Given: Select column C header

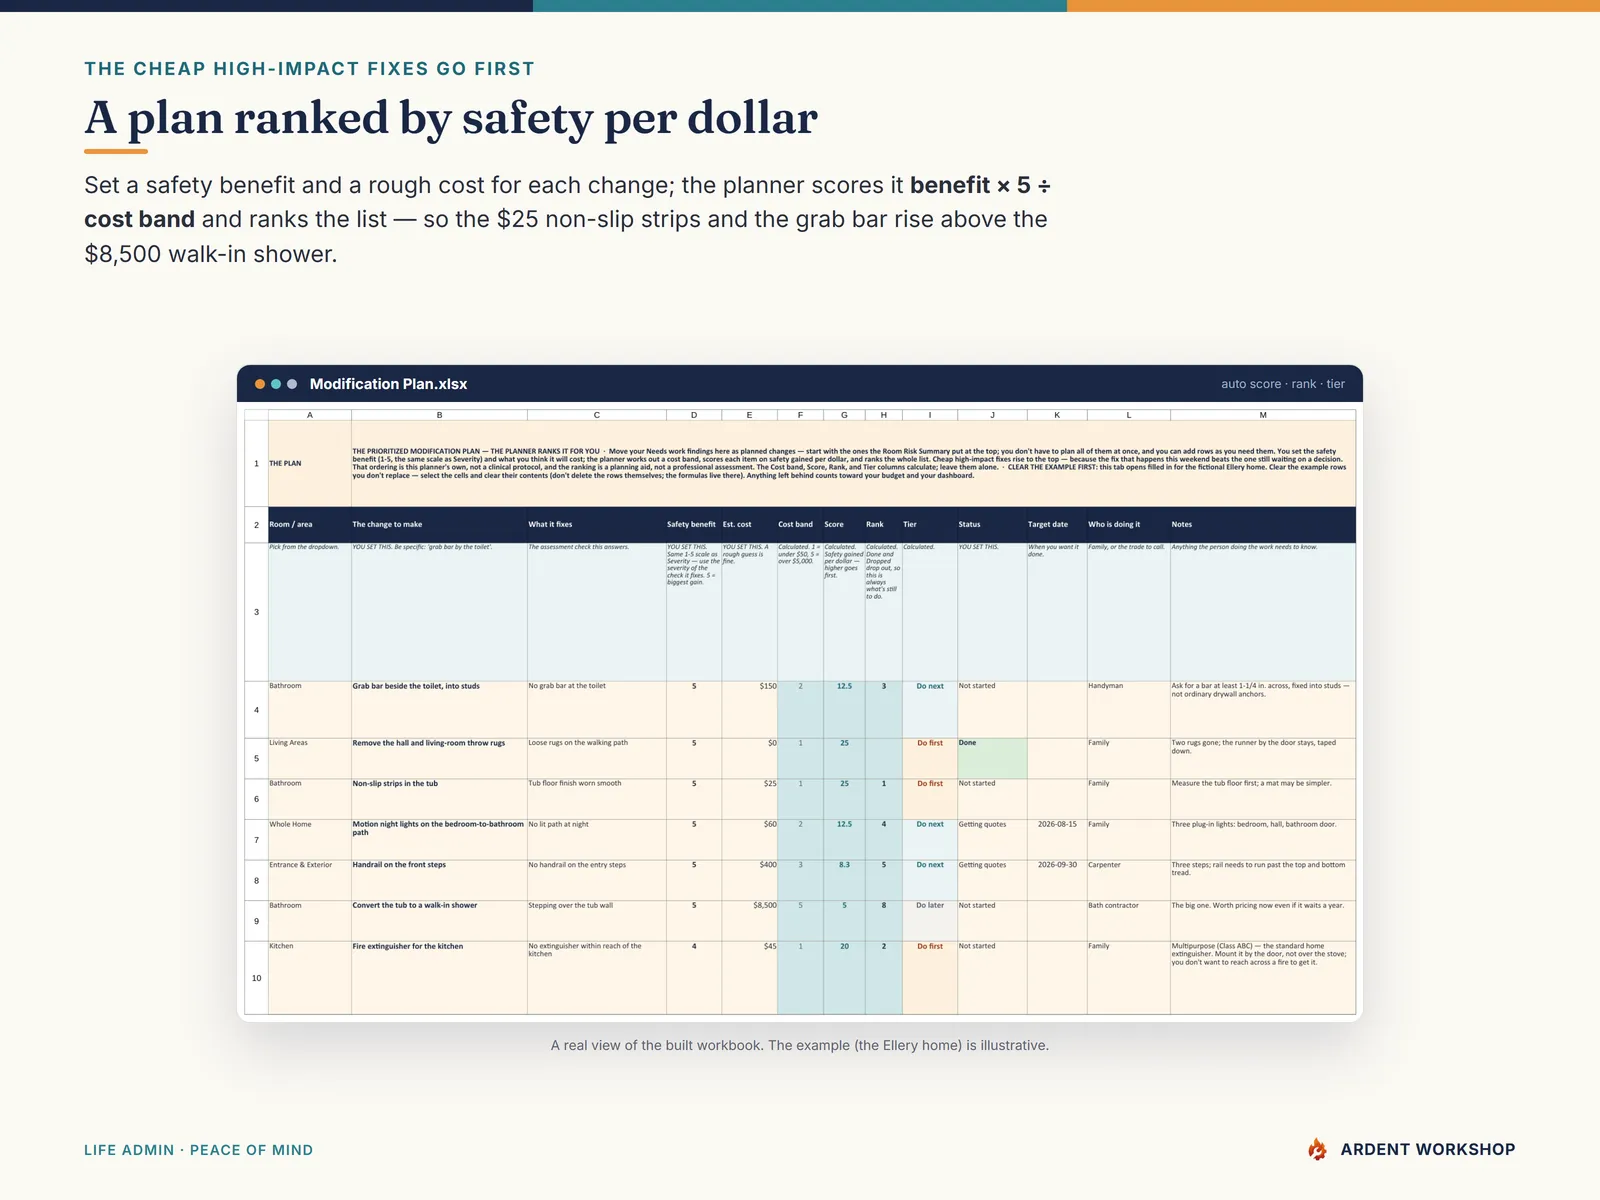Looking at the screenshot, I should pos(597,415).
